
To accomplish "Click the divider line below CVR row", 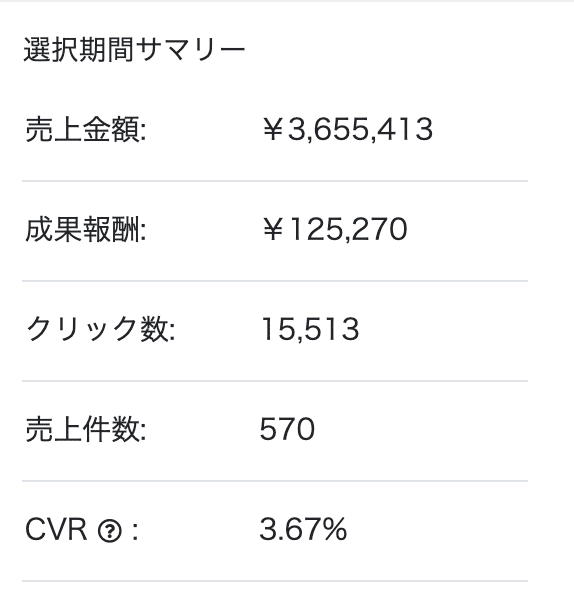I will (275, 581).
